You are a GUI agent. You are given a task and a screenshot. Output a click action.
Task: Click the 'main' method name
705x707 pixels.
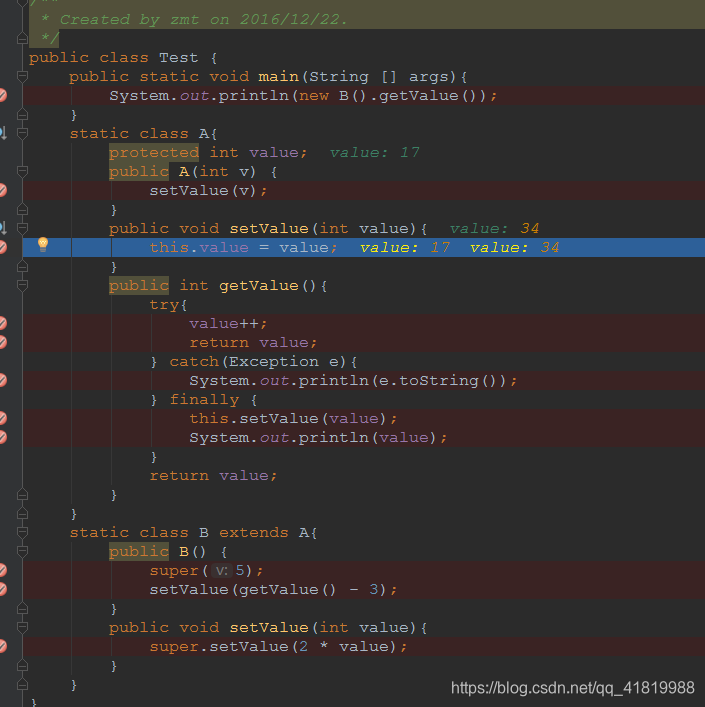pyautogui.click(x=279, y=77)
